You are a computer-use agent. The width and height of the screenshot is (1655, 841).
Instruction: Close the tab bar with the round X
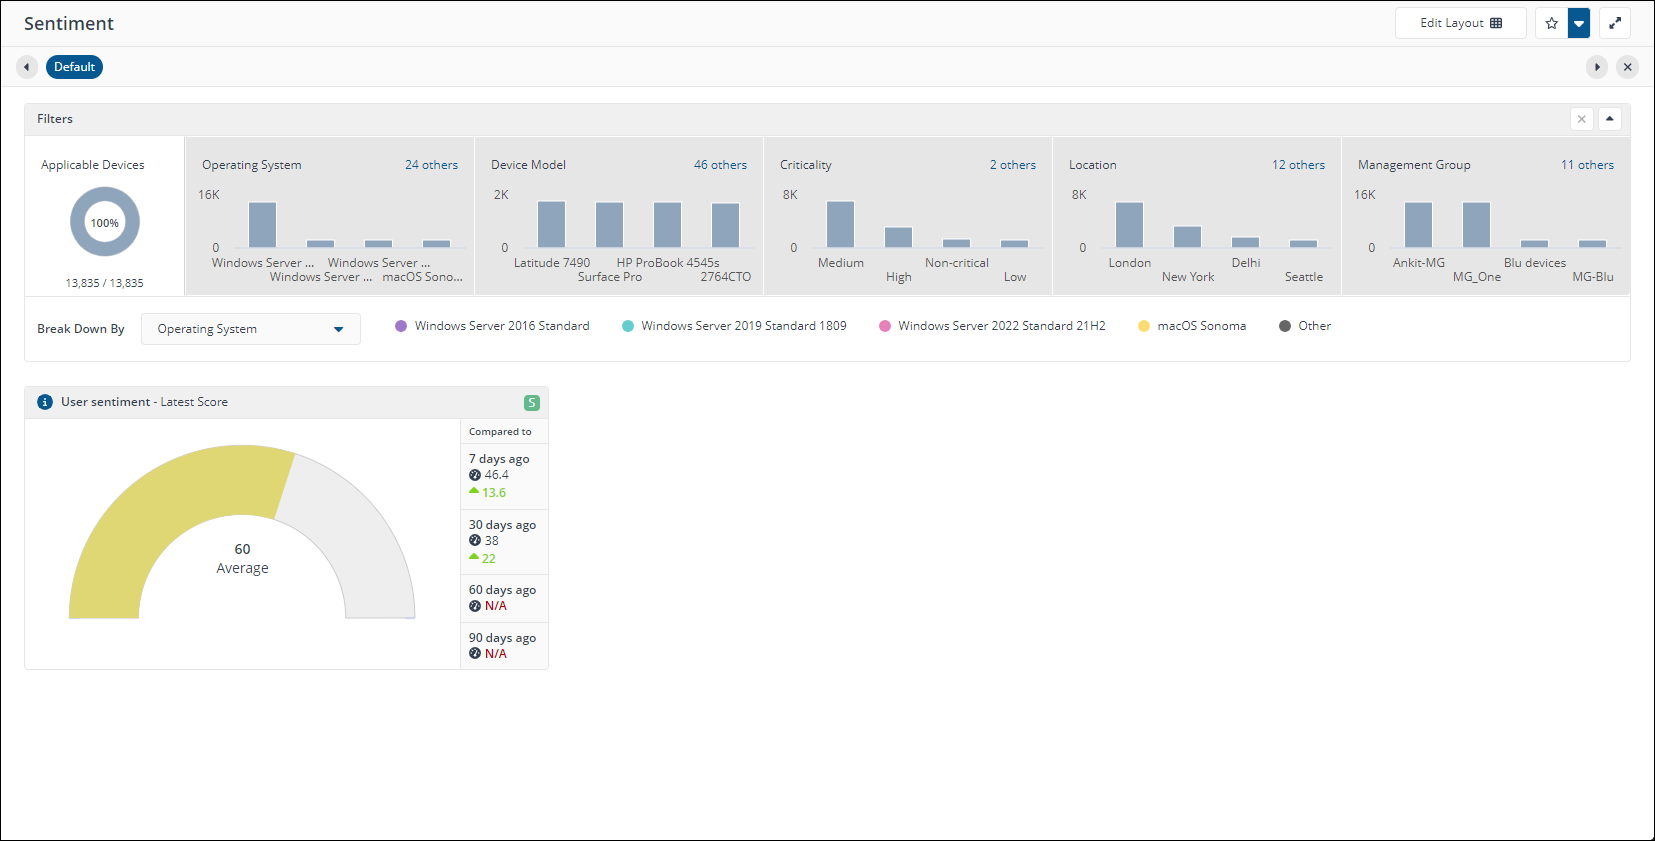point(1627,67)
